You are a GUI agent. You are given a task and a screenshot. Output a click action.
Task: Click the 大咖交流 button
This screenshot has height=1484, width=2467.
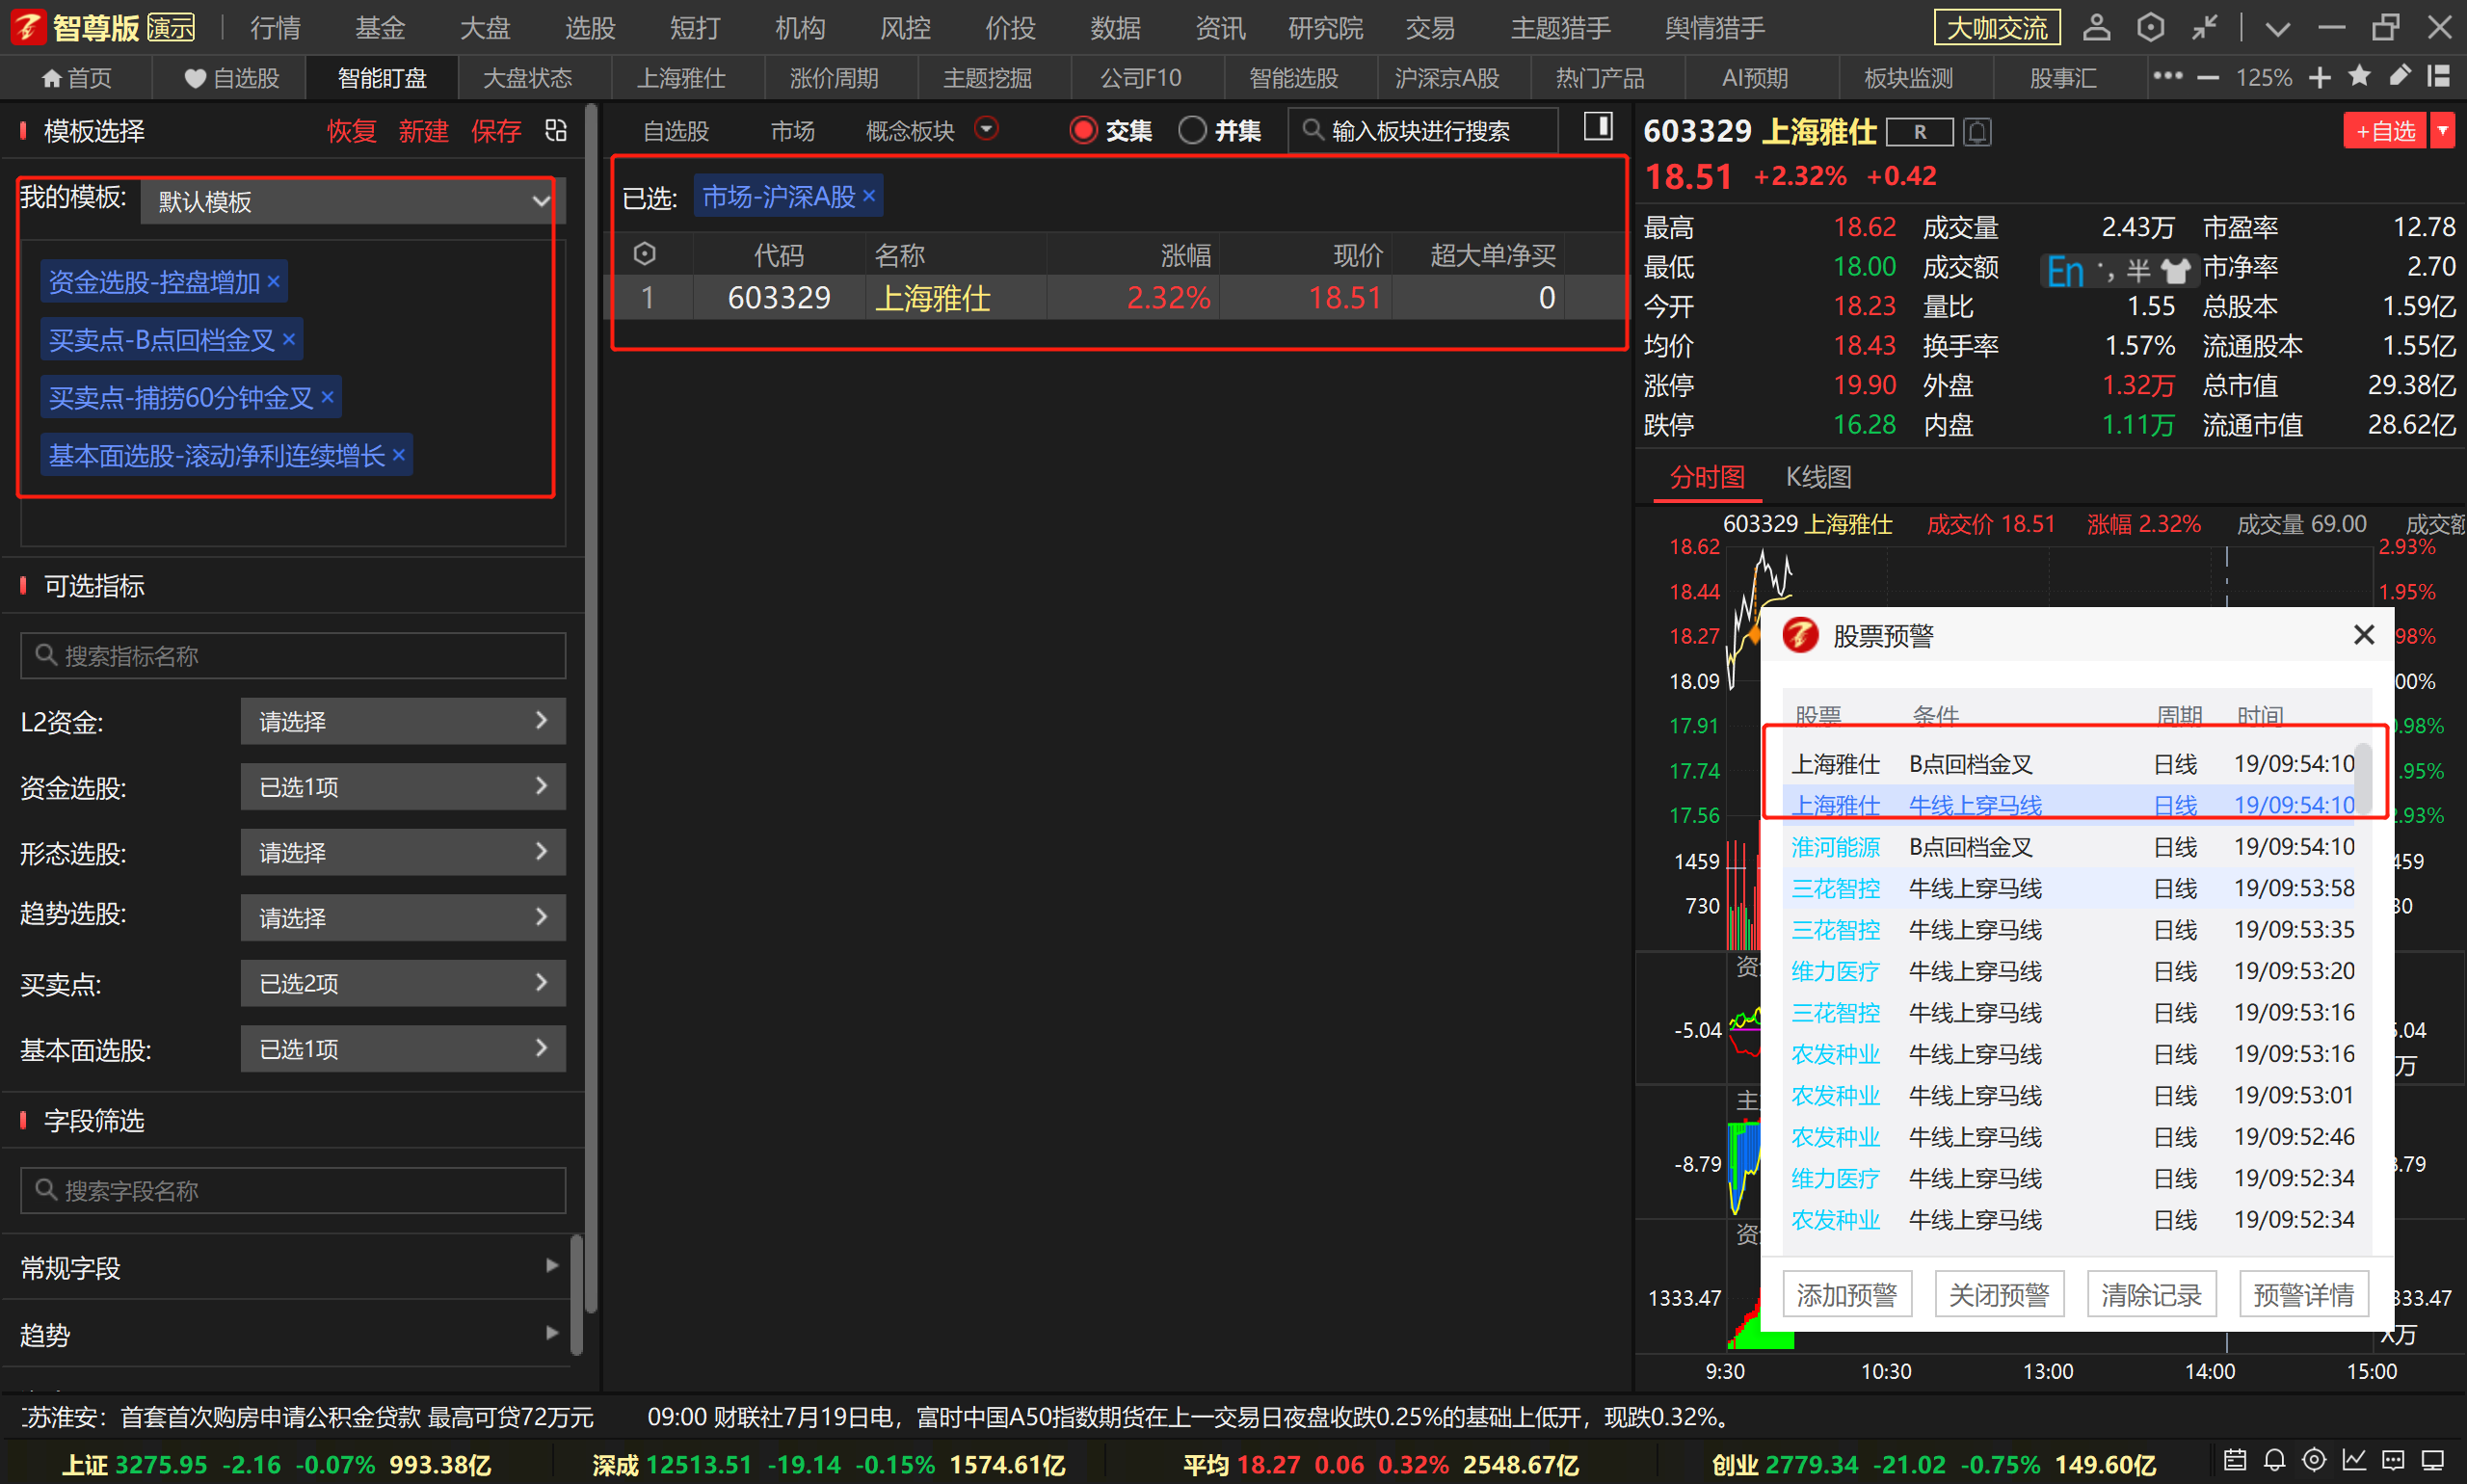coord(1997,27)
